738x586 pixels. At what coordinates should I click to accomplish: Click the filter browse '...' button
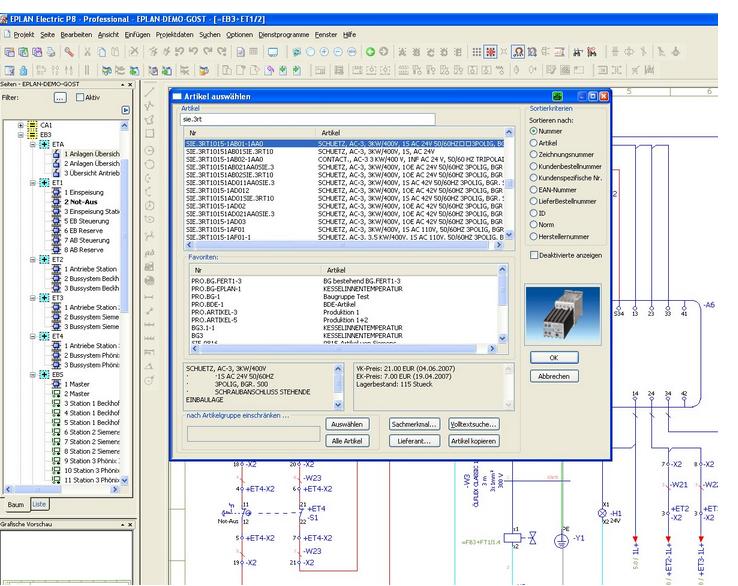[60, 98]
